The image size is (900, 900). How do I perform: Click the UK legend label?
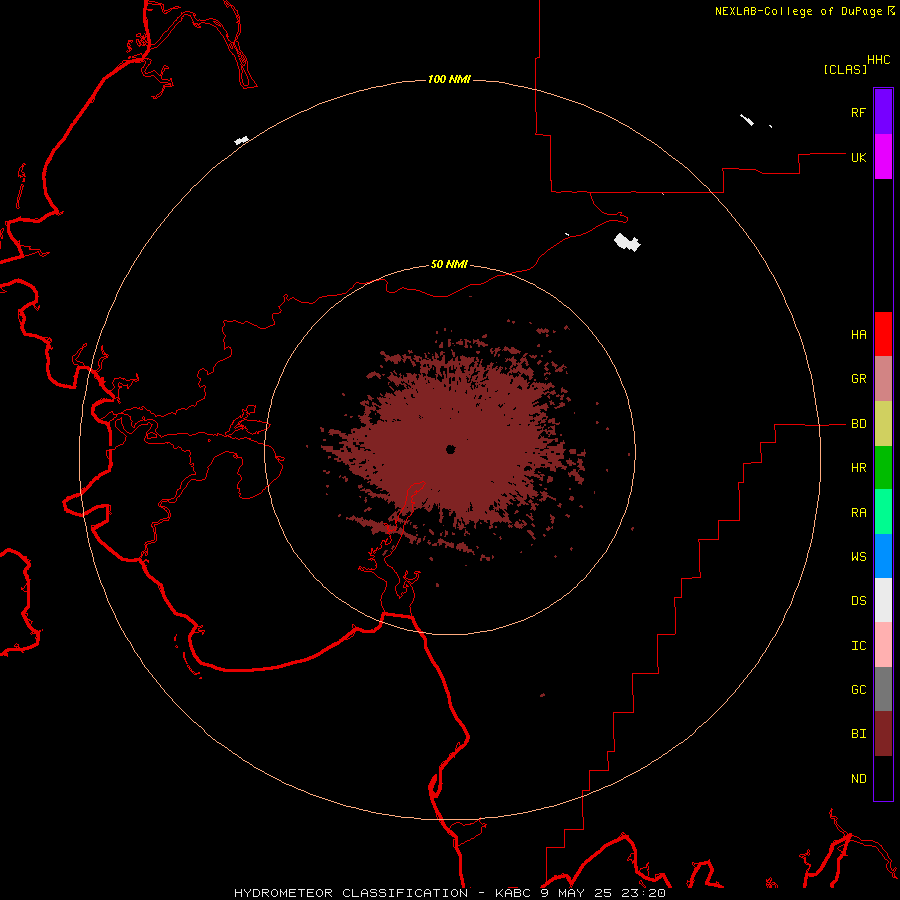(858, 157)
